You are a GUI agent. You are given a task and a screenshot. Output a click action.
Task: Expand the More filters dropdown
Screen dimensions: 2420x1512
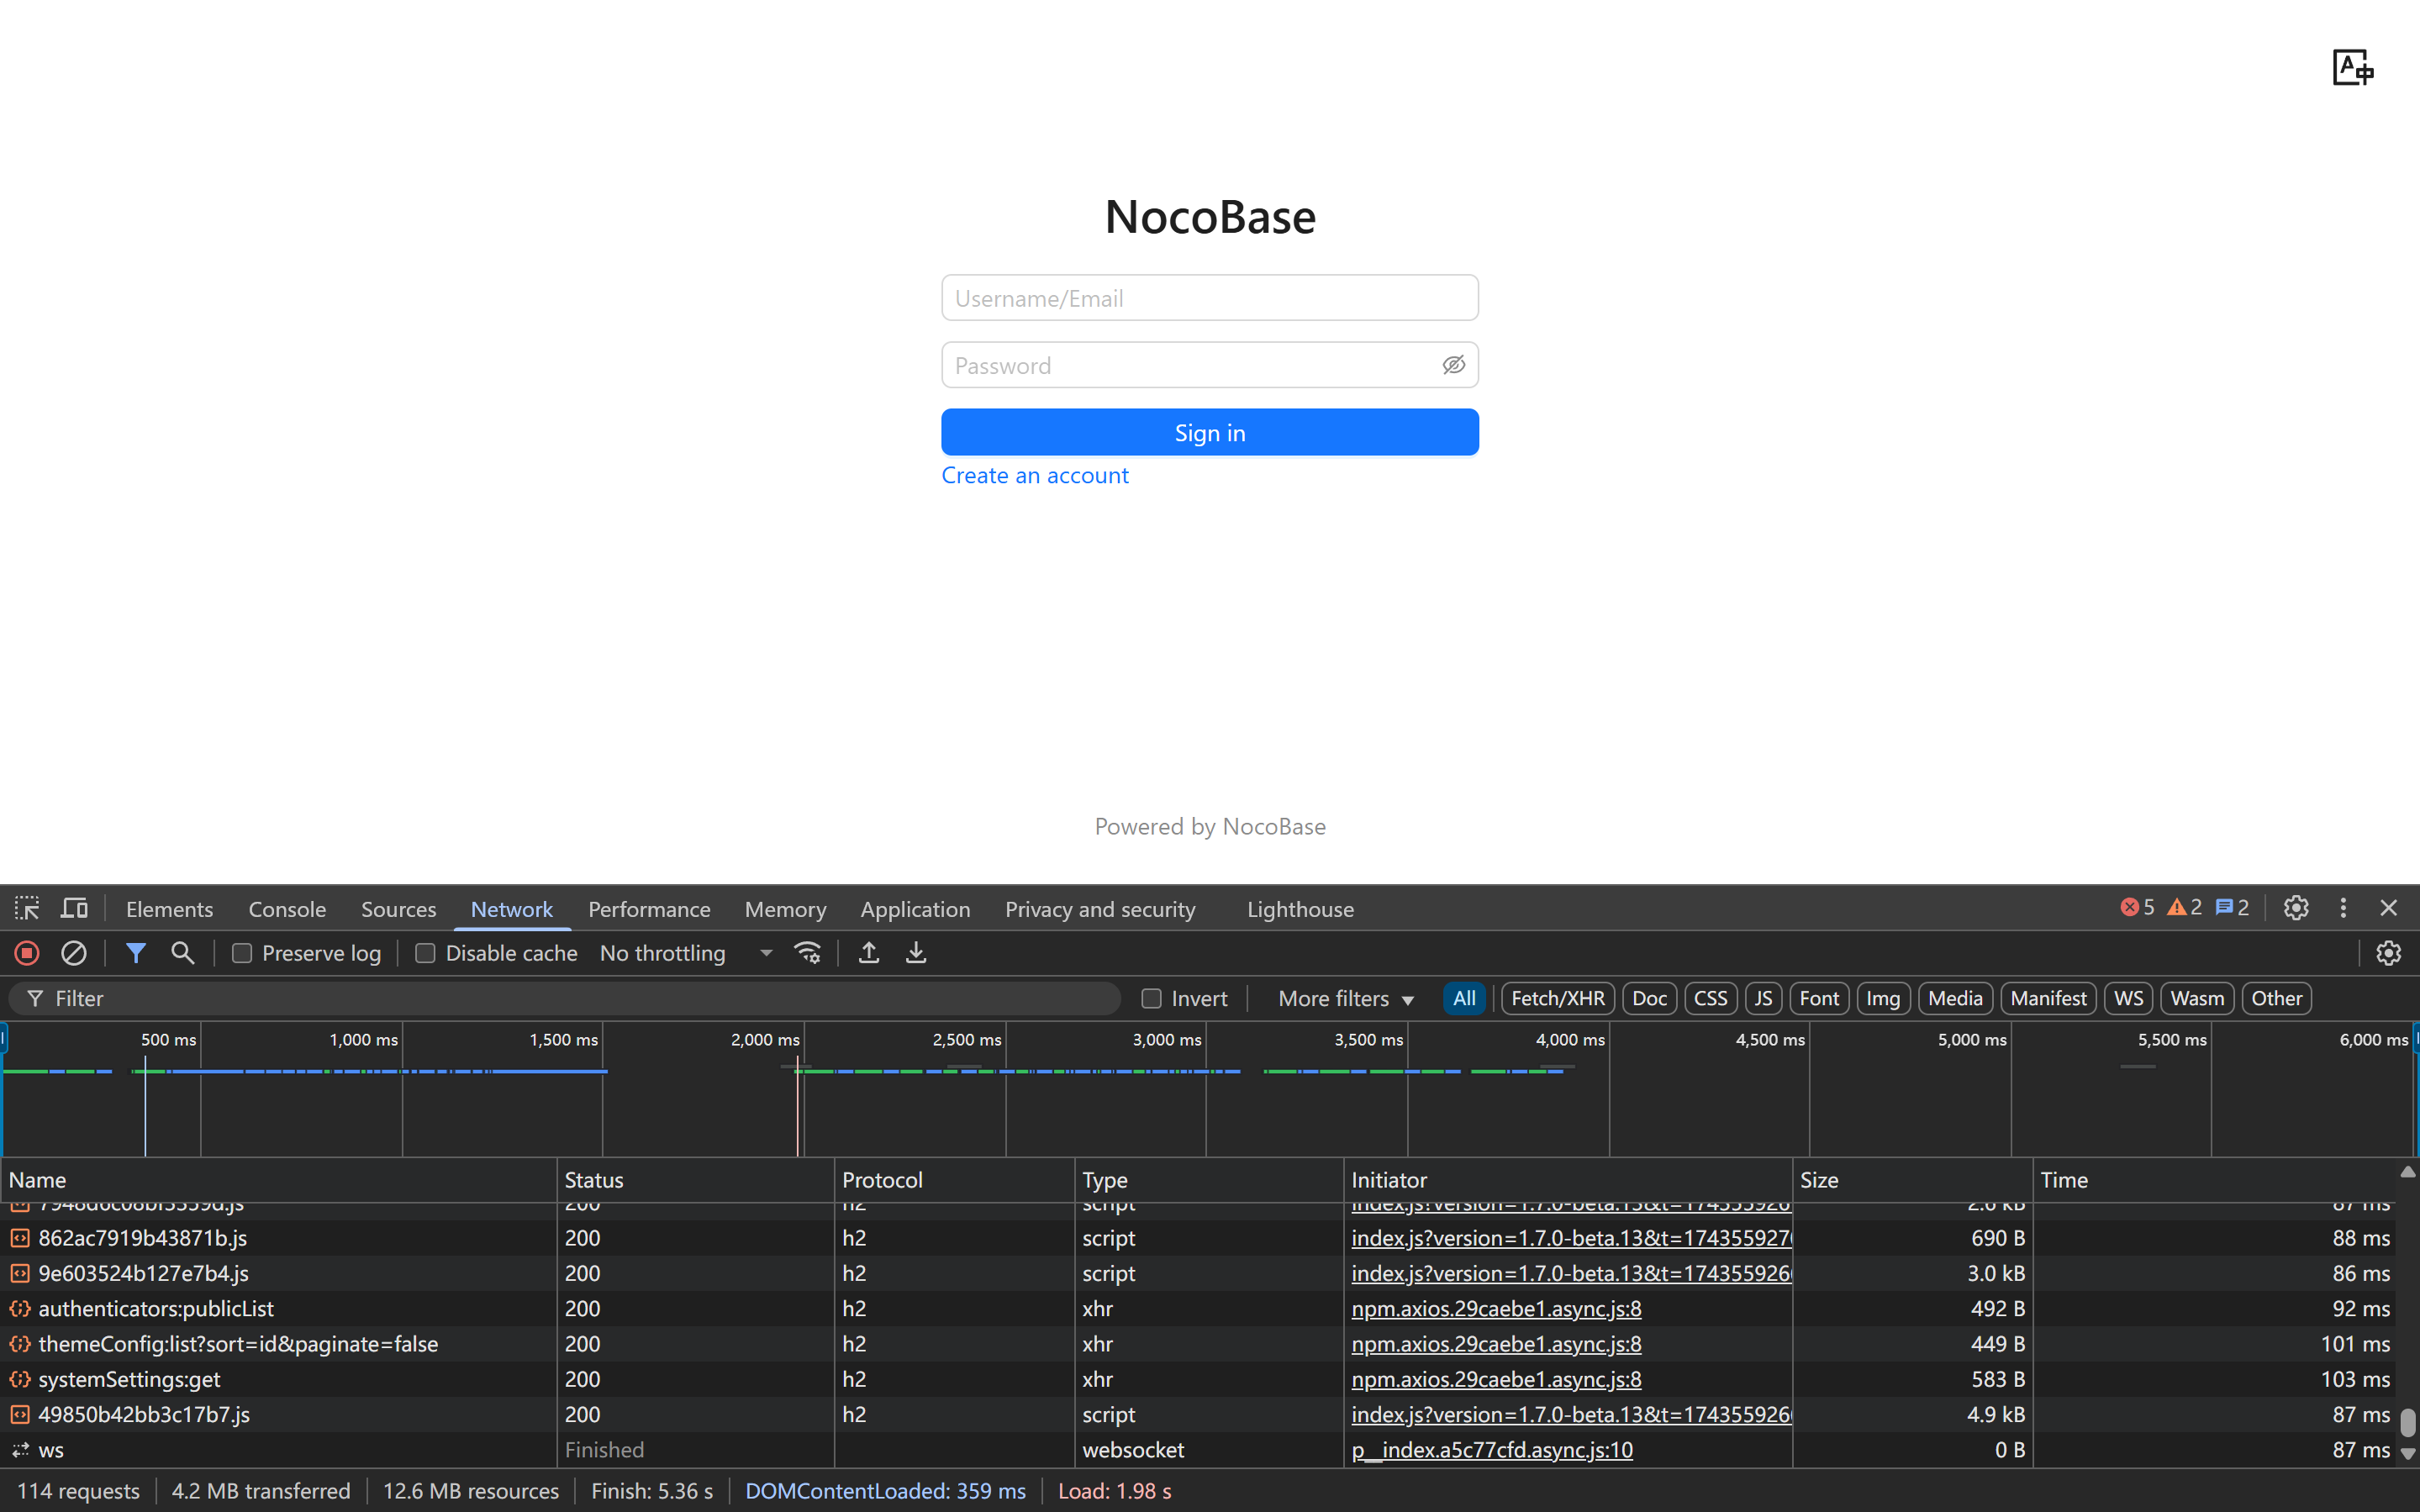pyautogui.click(x=1345, y=998)
